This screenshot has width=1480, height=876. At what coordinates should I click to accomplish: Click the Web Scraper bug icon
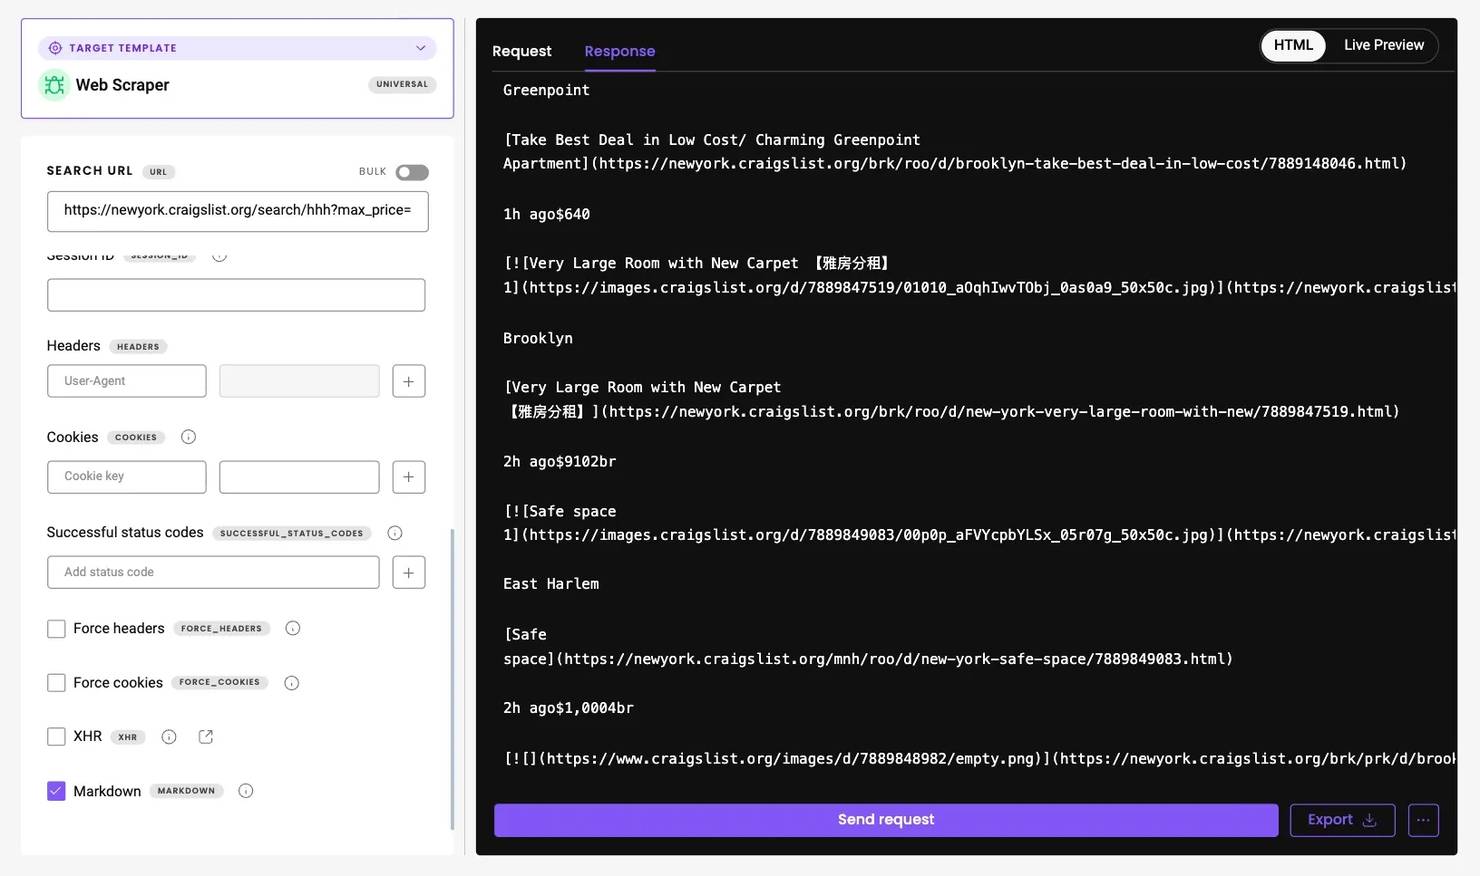(54, 85)
